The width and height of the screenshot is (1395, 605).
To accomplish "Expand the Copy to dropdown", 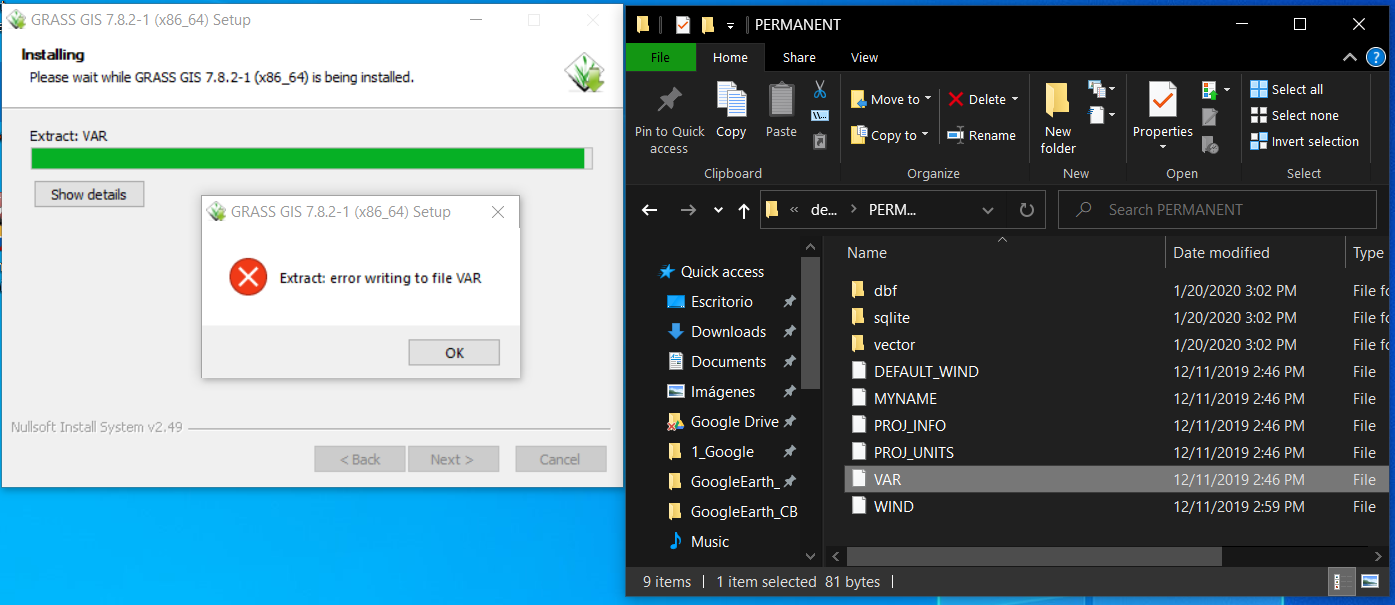I will [x=925, y=135].
